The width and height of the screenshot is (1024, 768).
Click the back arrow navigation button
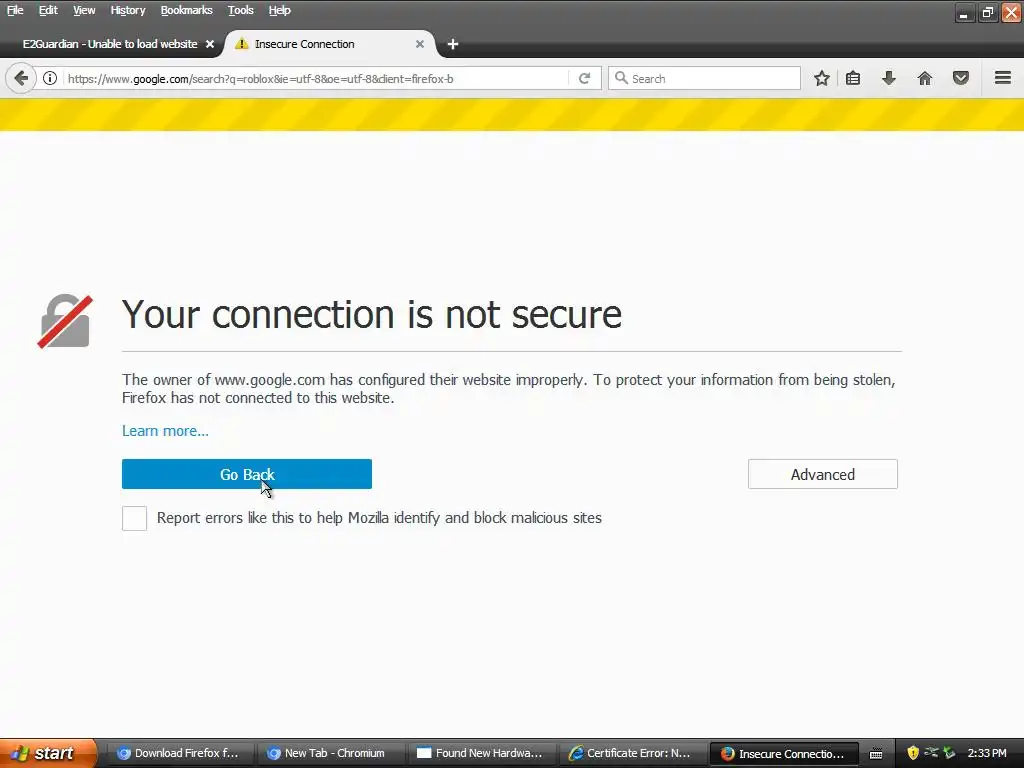click(21, 78)
